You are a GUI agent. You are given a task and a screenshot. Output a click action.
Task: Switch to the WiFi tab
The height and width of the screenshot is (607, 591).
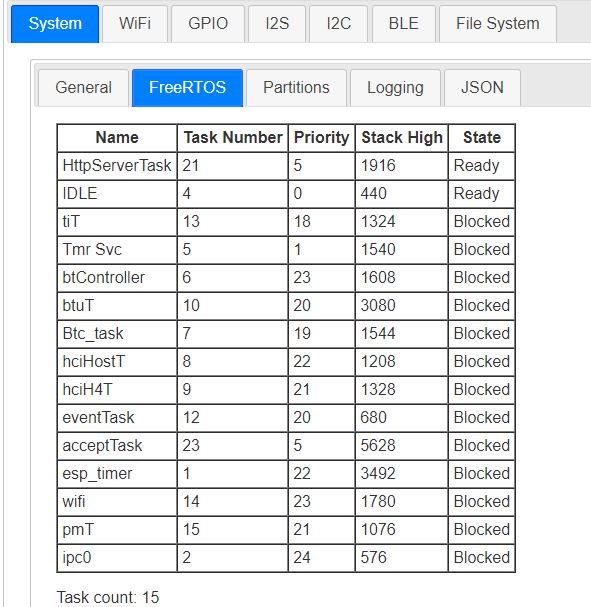coord(135,24)
